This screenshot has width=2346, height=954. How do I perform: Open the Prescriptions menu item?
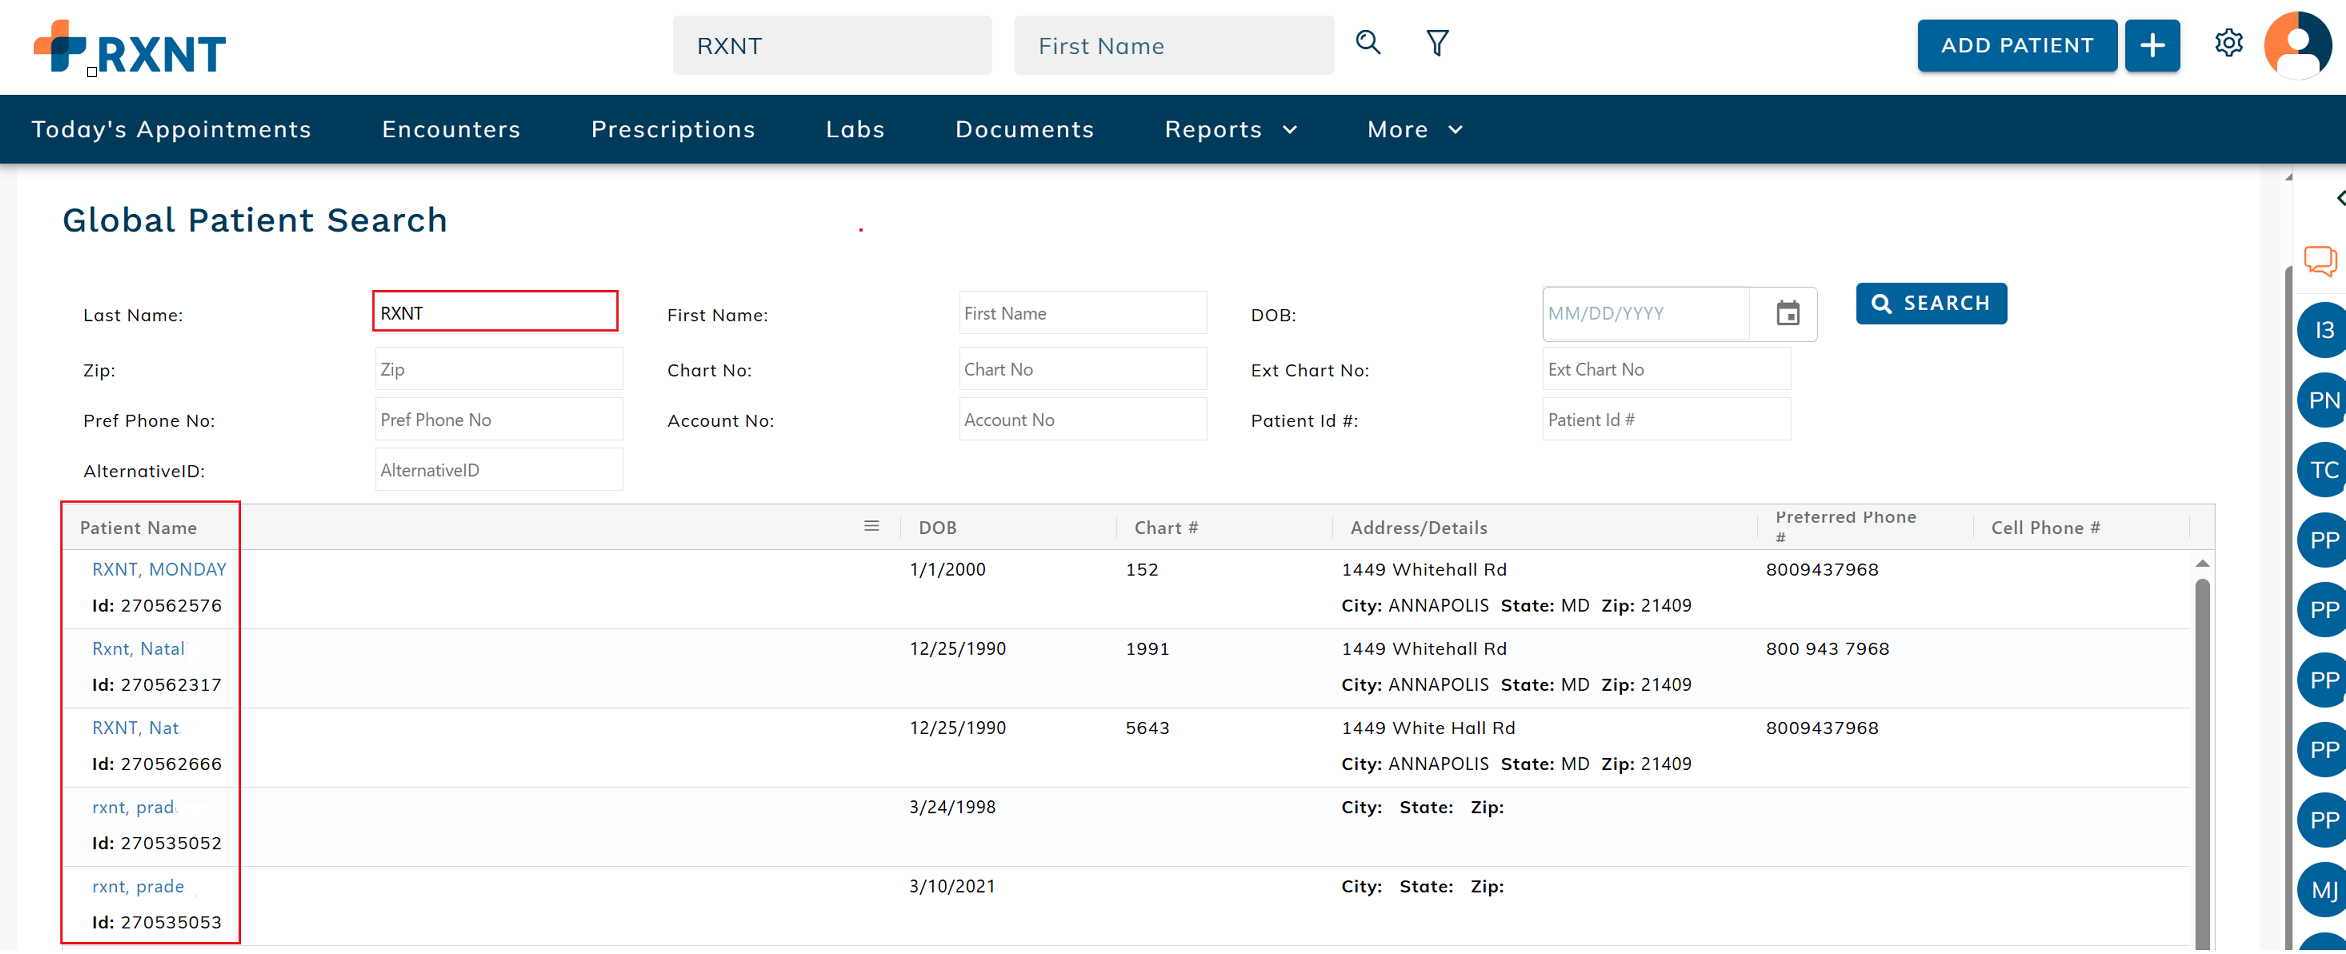pyautogui.click(x=673, y=130)
